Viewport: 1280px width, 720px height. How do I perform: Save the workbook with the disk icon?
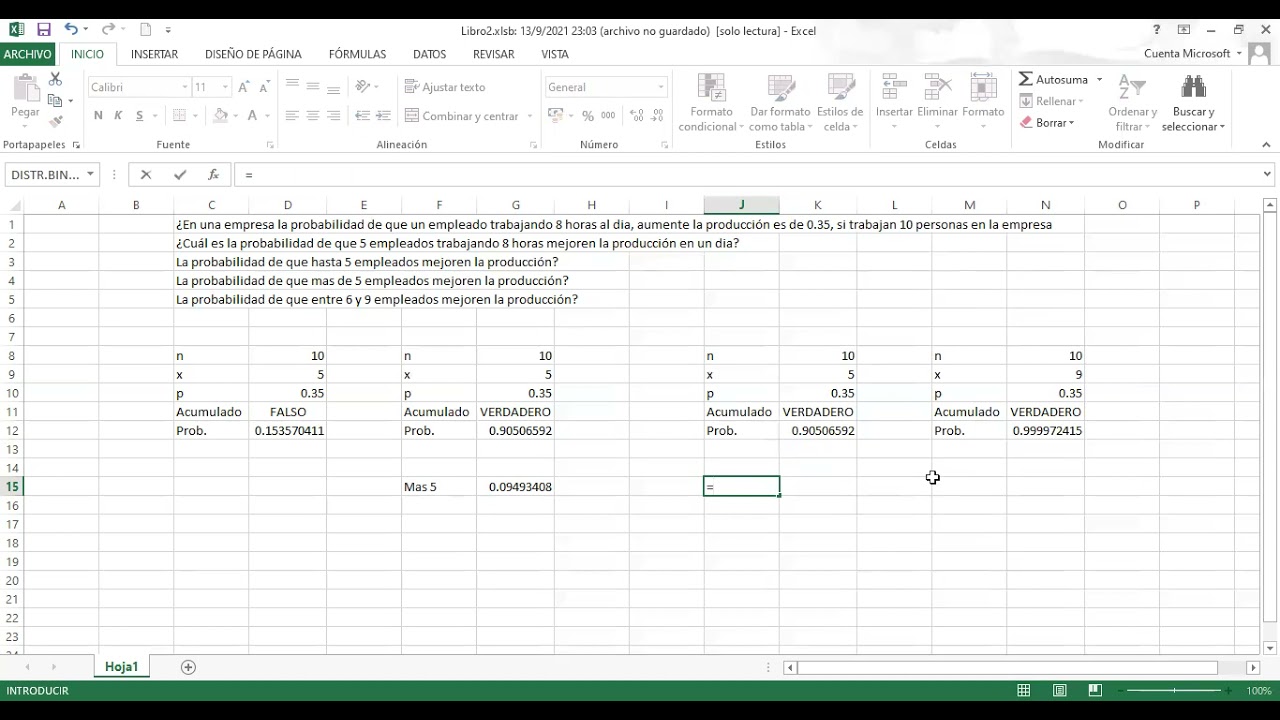click(x=43, y=30)
